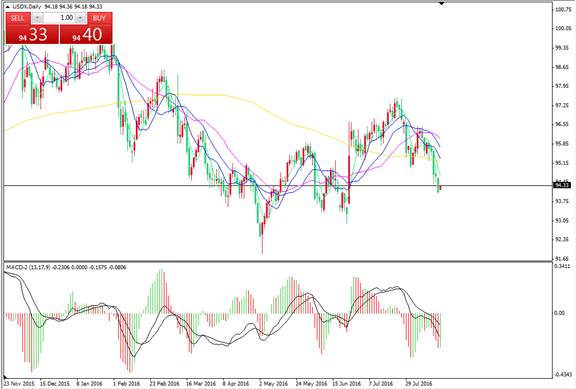Click the 99.35 price scale label
Image resolution: width=576 pixels, height=389 pixels.
[x=562, y=48]
